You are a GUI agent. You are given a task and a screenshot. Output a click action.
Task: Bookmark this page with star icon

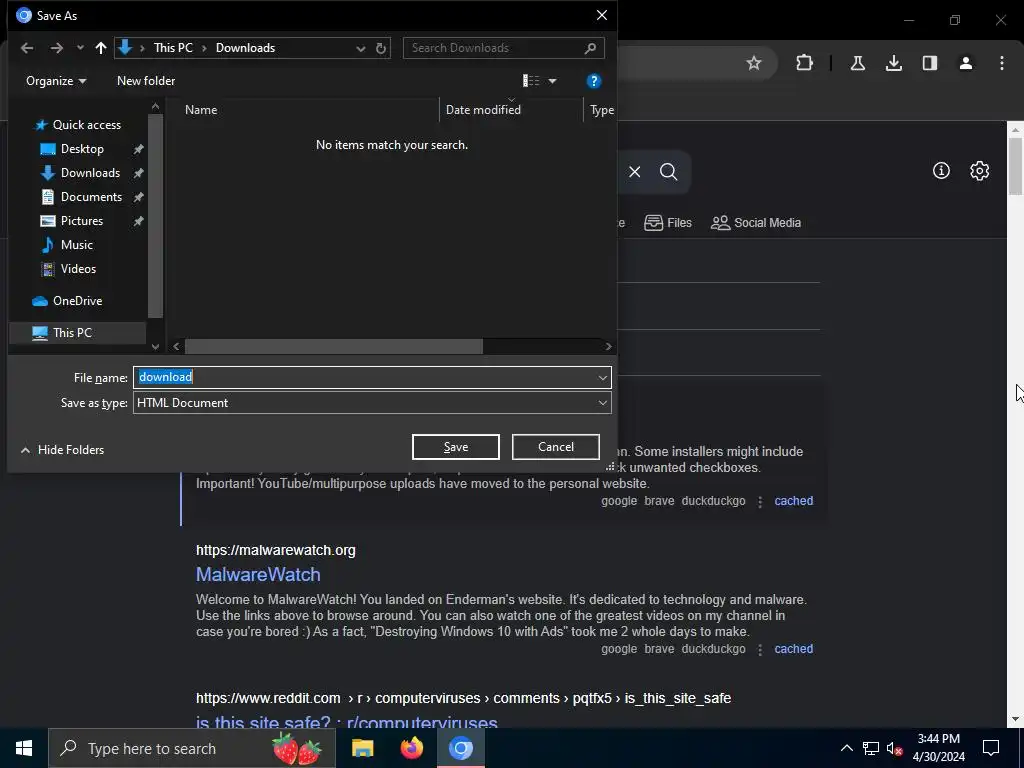click(x=754, y=63)
